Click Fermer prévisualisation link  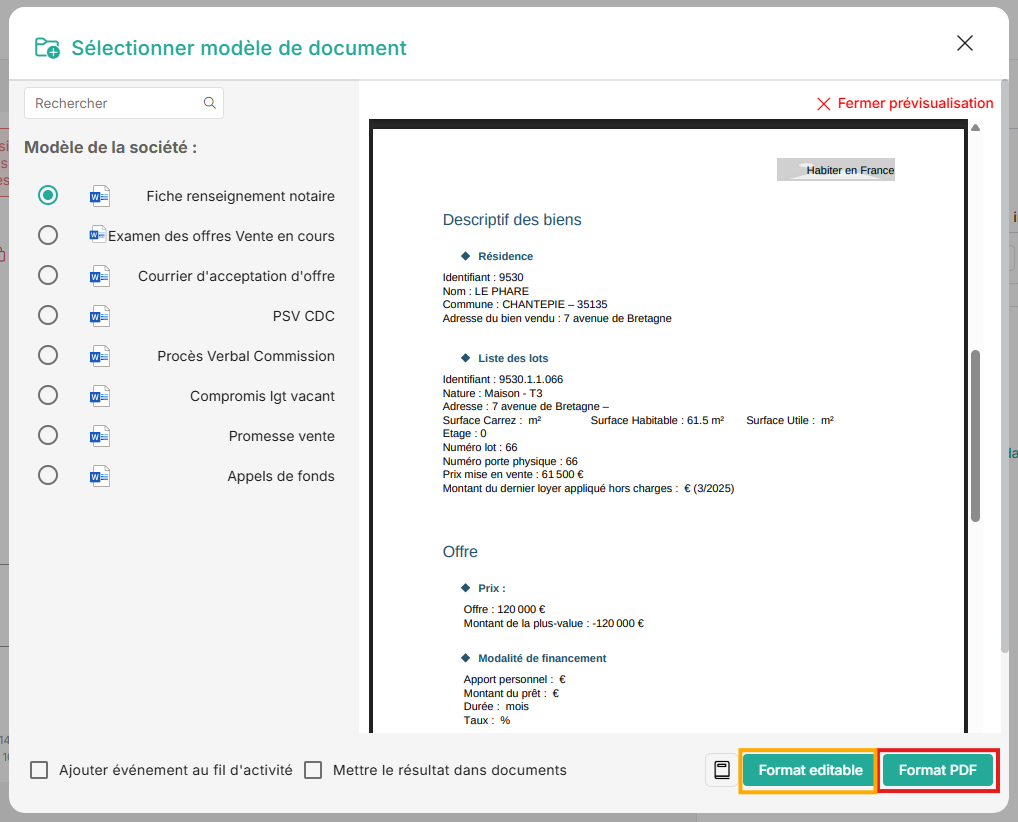[905, 103]
